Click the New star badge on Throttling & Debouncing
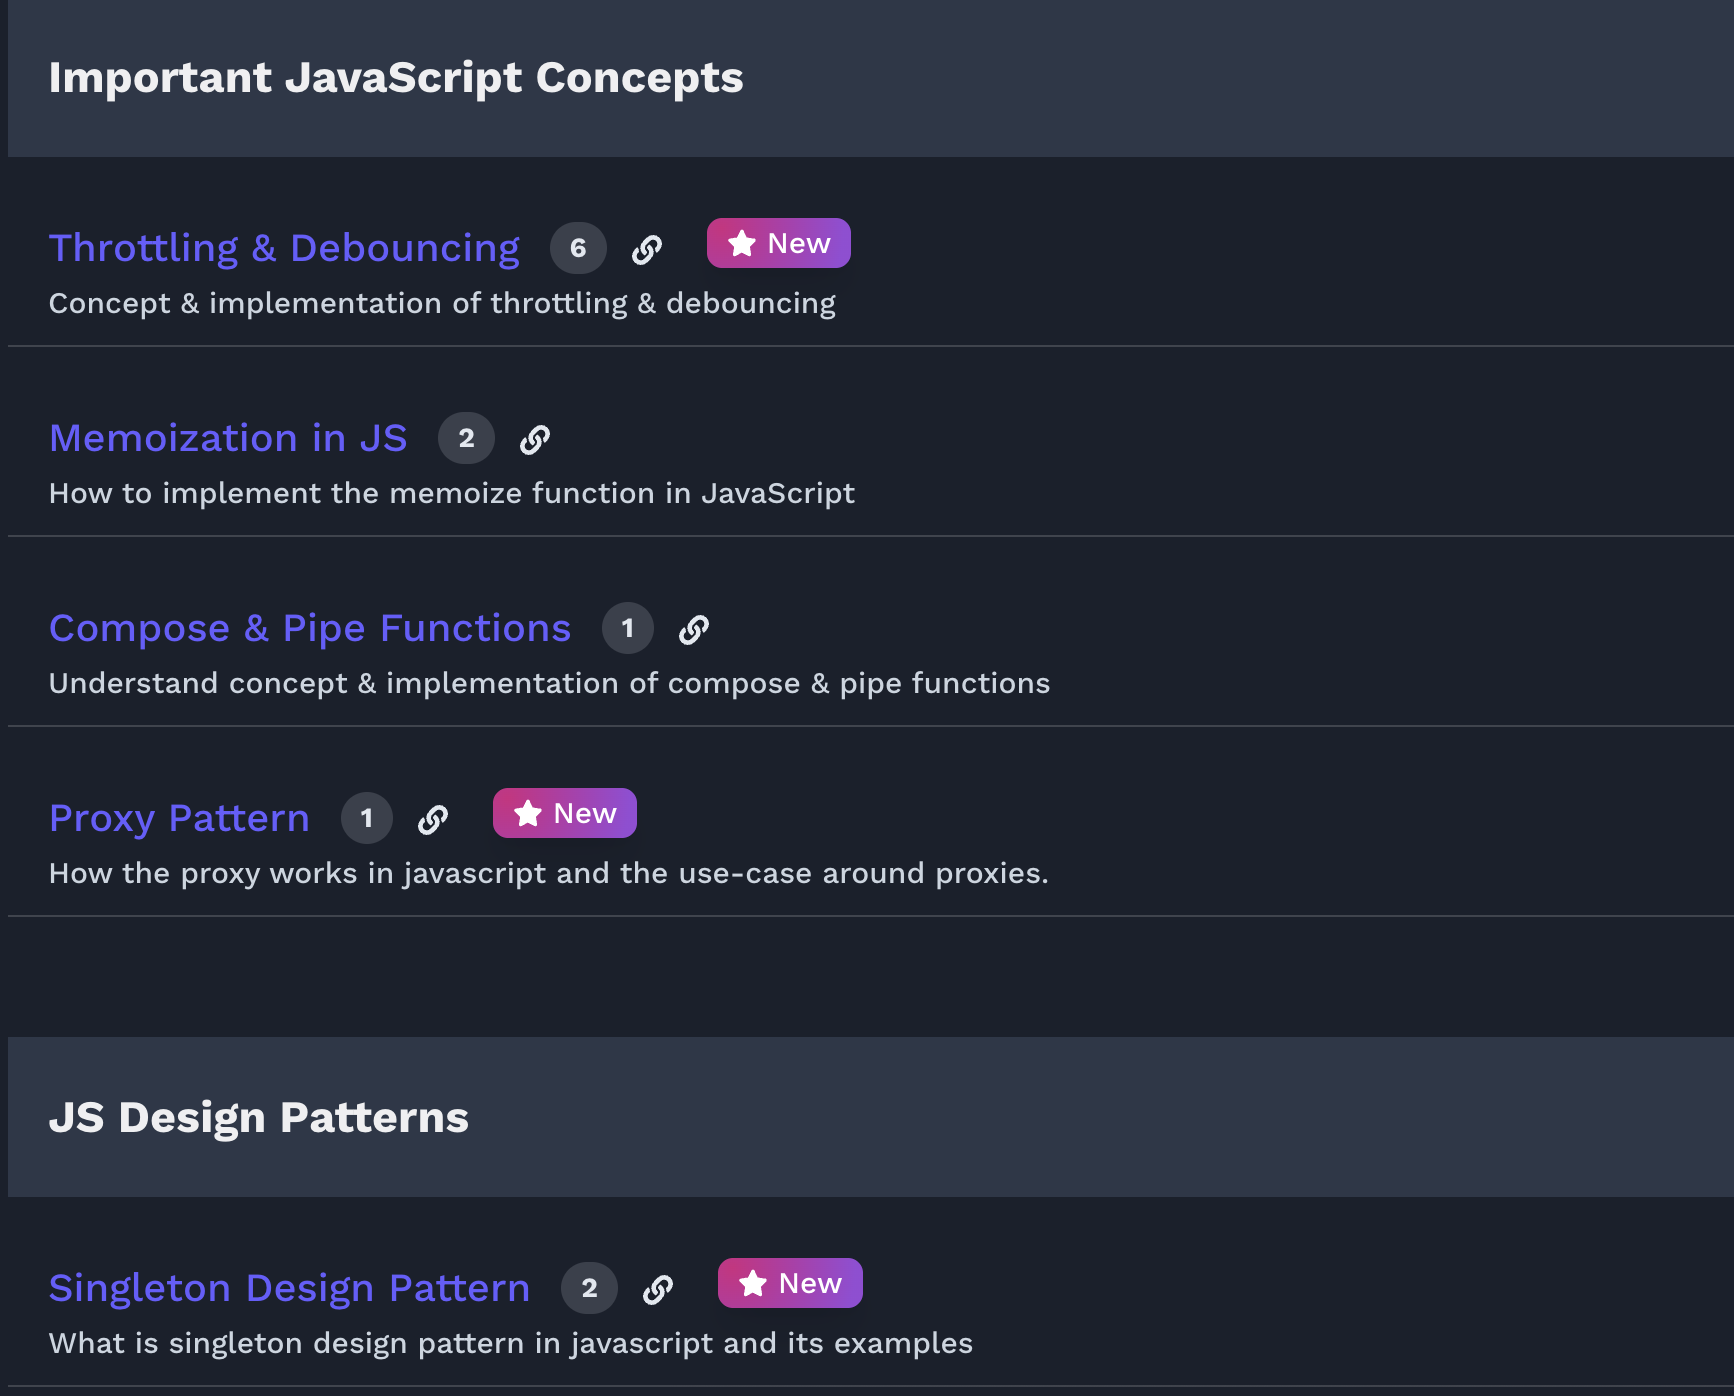This screenshot has height=1396, width=1734. click(x=778, y=244)
